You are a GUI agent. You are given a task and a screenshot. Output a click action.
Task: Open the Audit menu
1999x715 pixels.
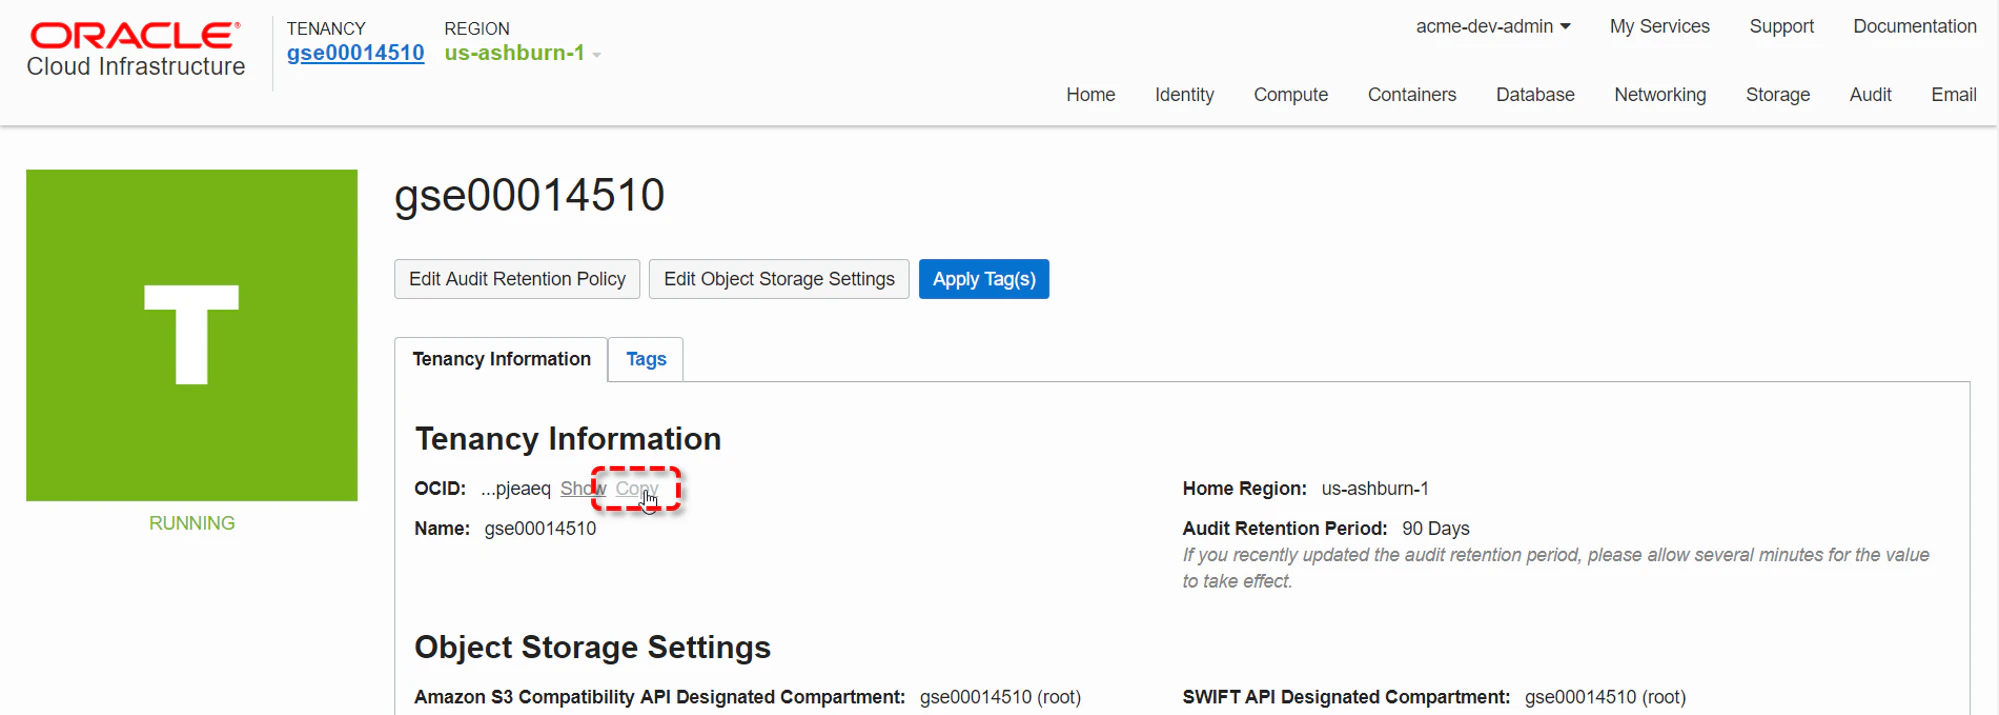tap(1870, 95)
